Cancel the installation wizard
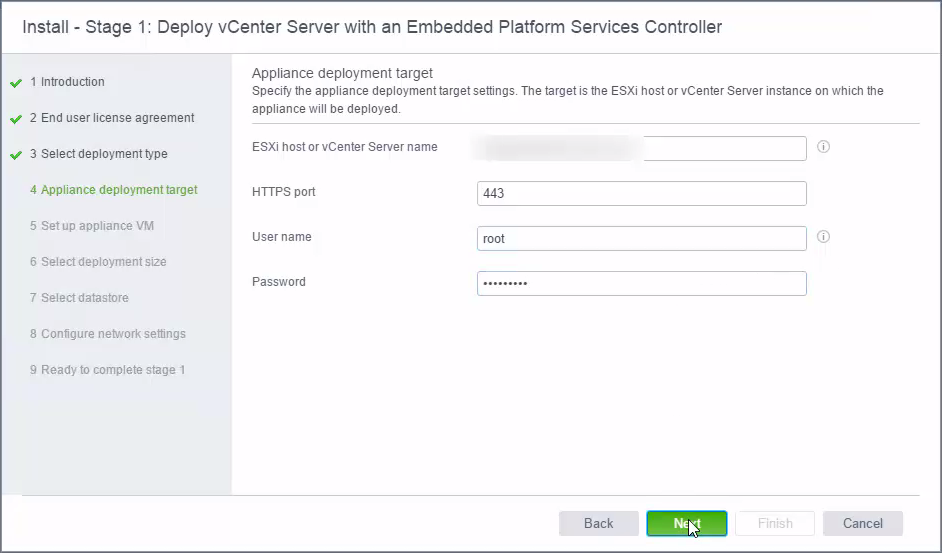Image resolution: width=942 pixels, height=553 pixels. coord(863,524)
